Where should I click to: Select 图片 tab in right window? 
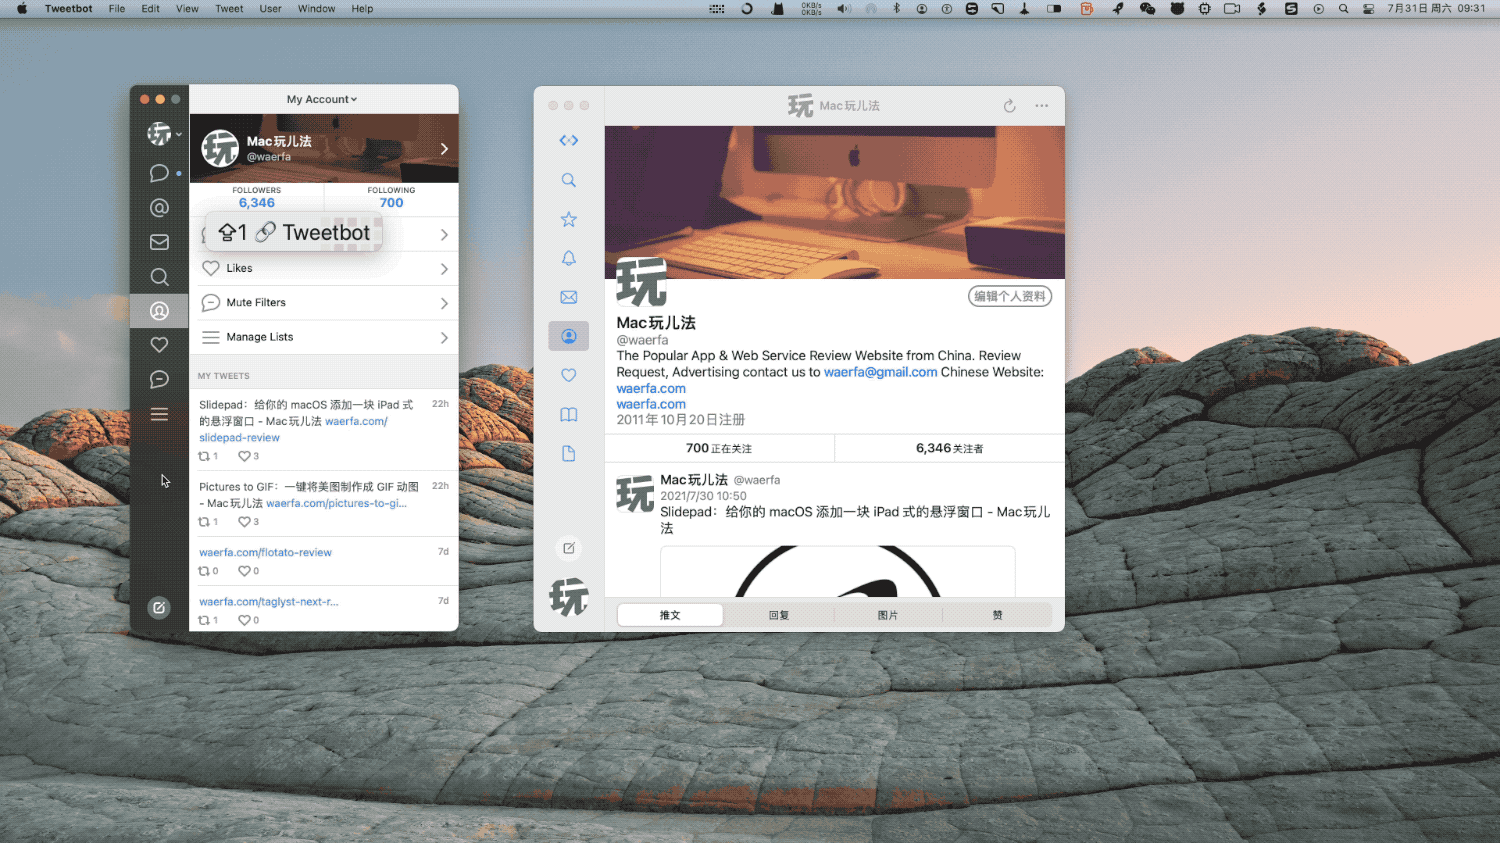(x=888, y=615)
